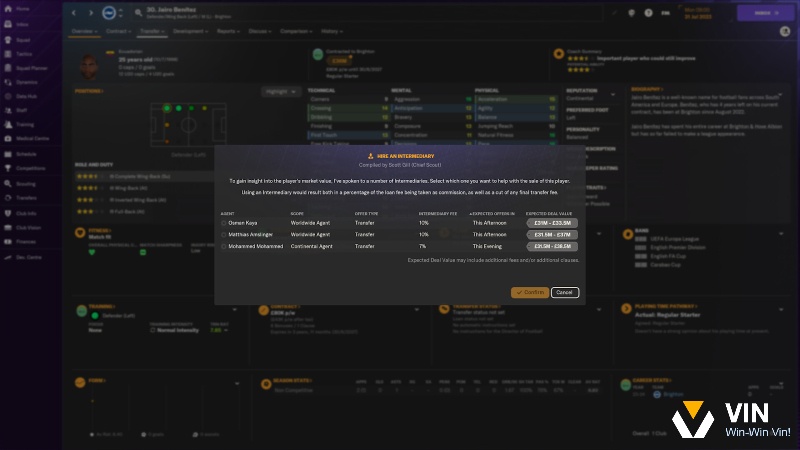Open the help question mark icon
Viewport: 800px width, 450px height.
coord(648,13)
